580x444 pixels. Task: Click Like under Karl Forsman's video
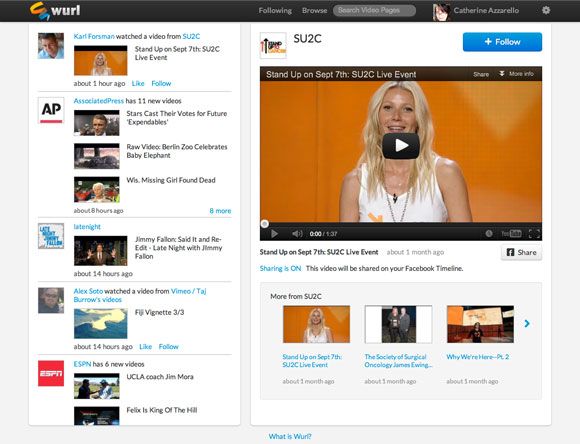[x=138, y=84]
